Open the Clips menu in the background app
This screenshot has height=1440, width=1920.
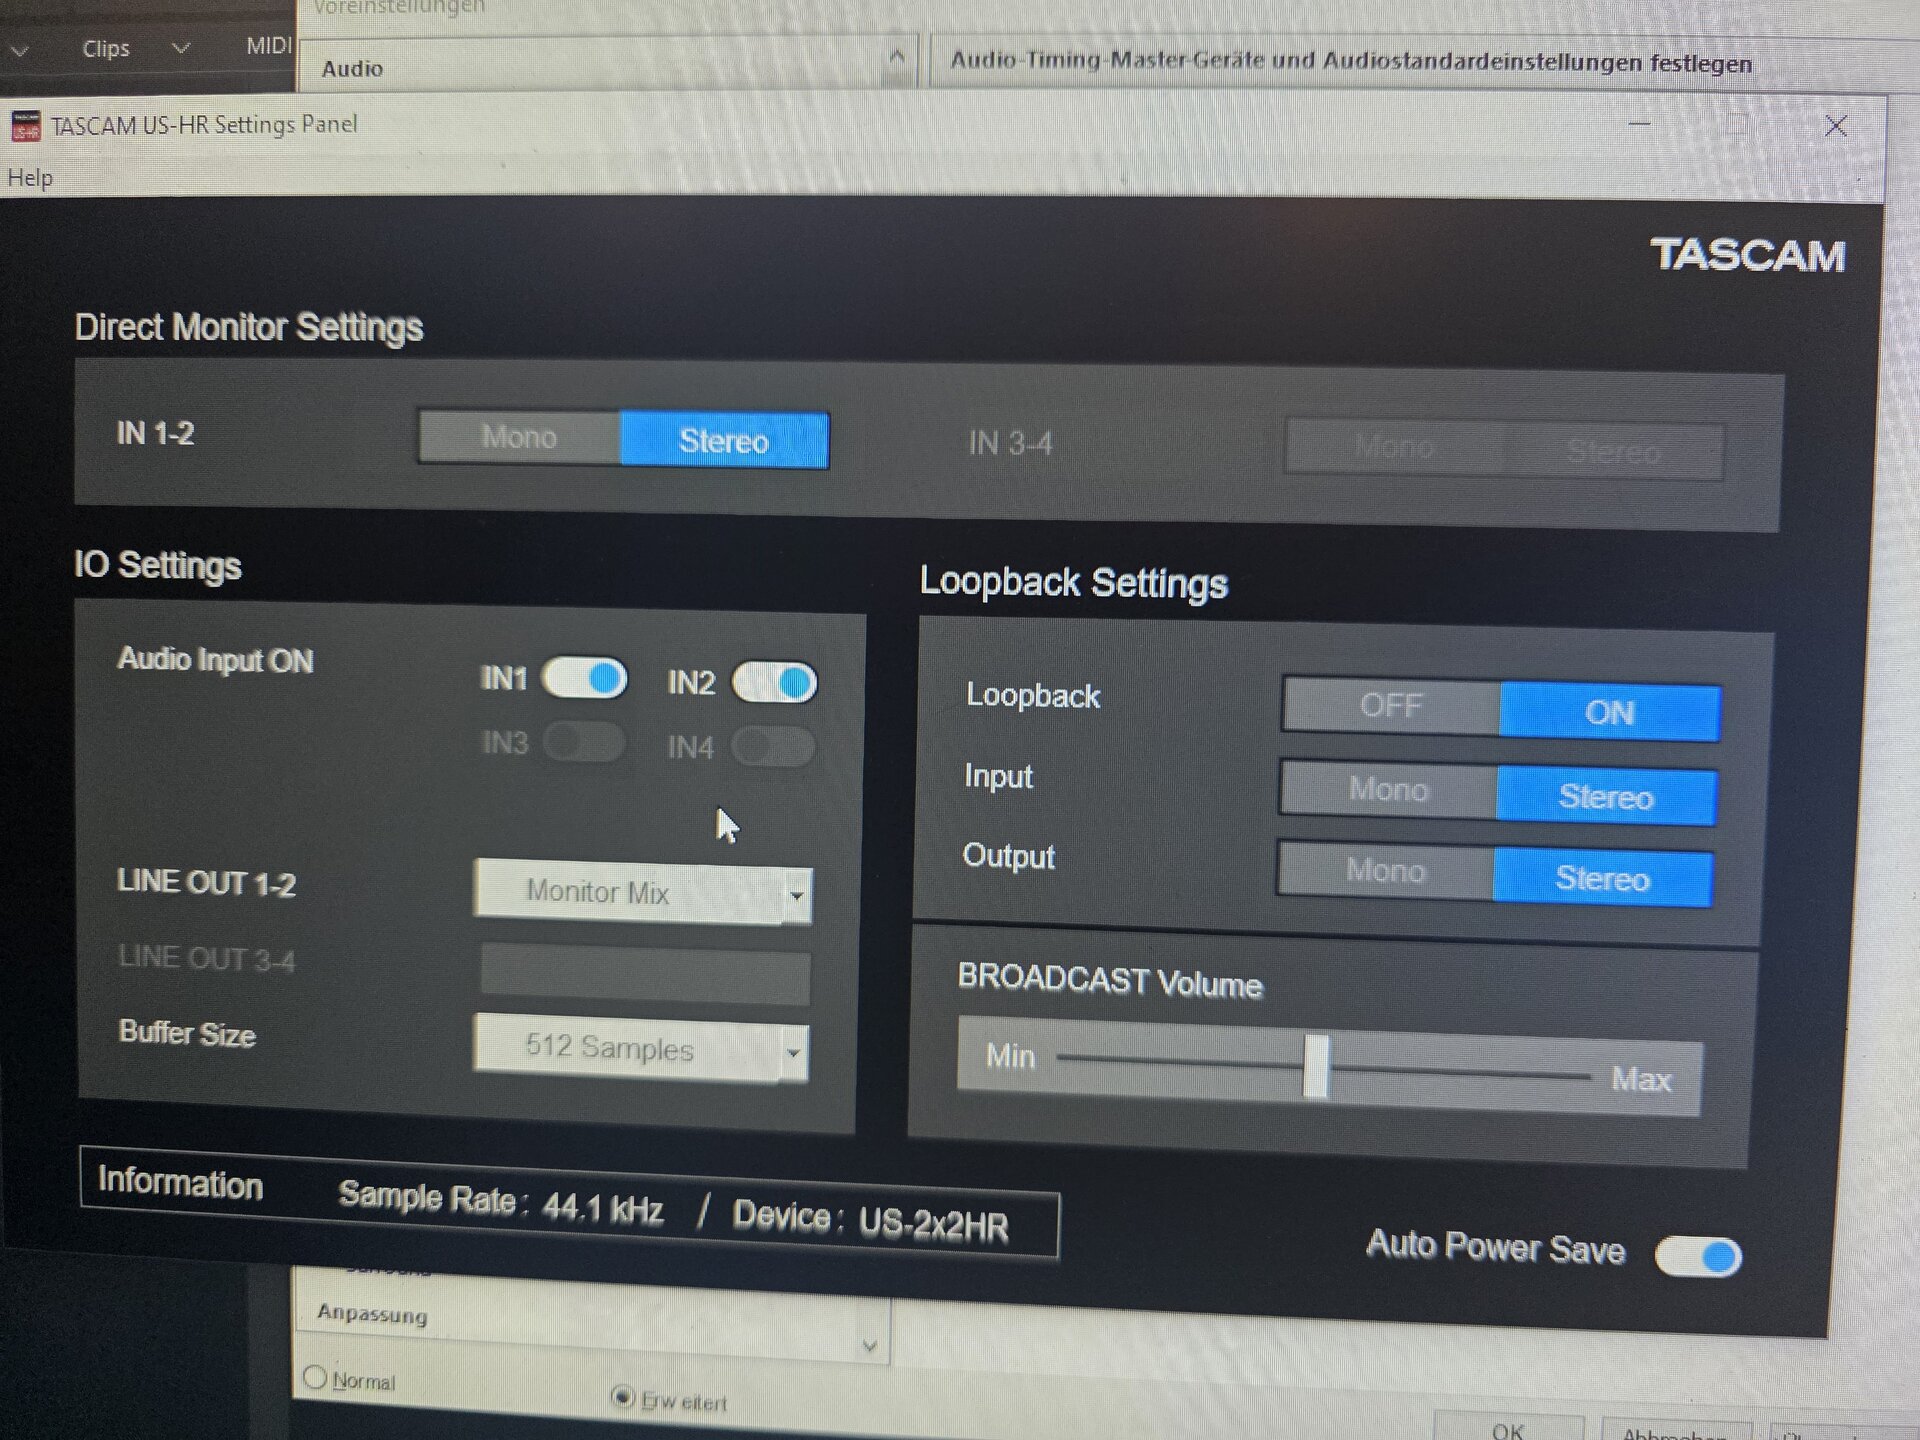tap(106, 48)
